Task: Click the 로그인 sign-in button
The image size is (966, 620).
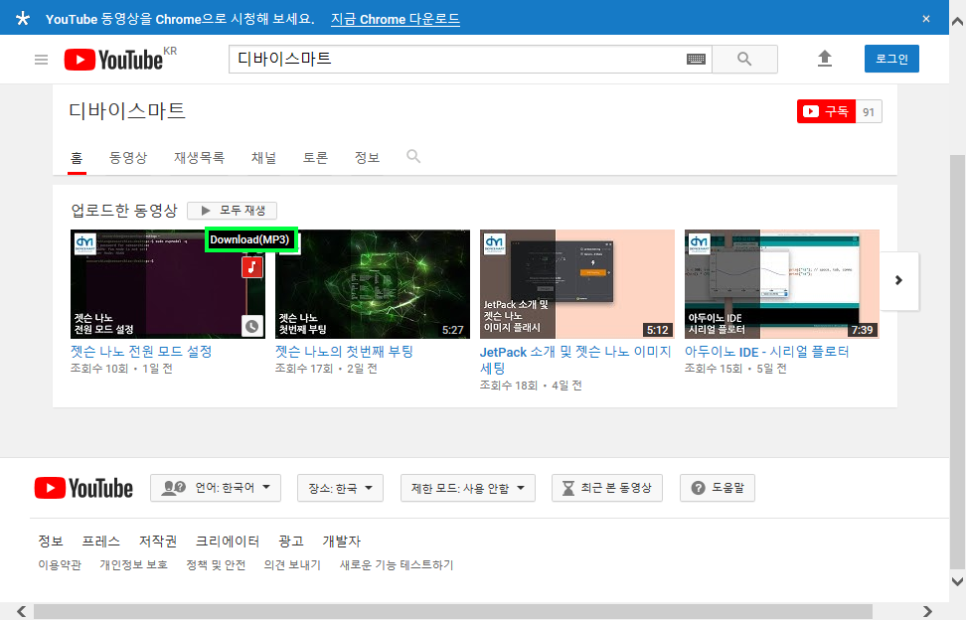Action: [891, 59]
